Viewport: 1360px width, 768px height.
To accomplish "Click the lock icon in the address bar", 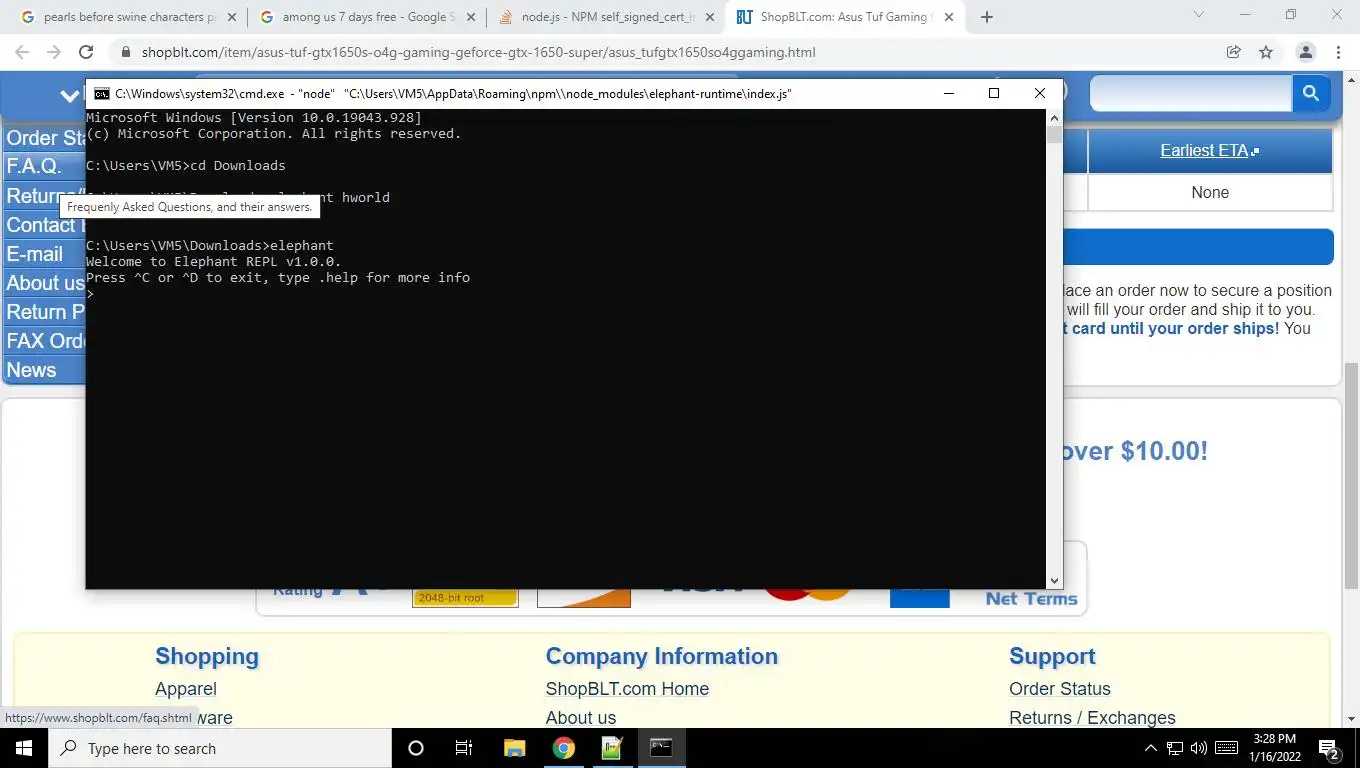I will 125,52.
